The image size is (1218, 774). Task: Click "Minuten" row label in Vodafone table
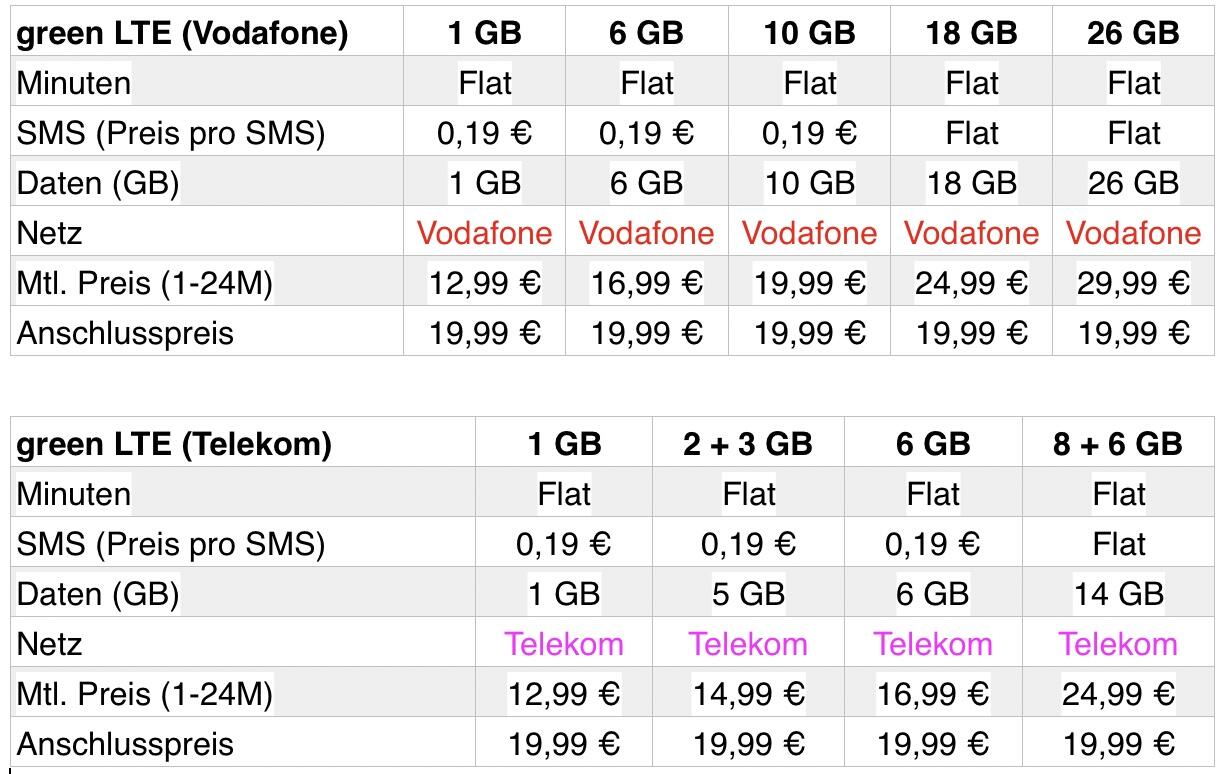point(73,83)
